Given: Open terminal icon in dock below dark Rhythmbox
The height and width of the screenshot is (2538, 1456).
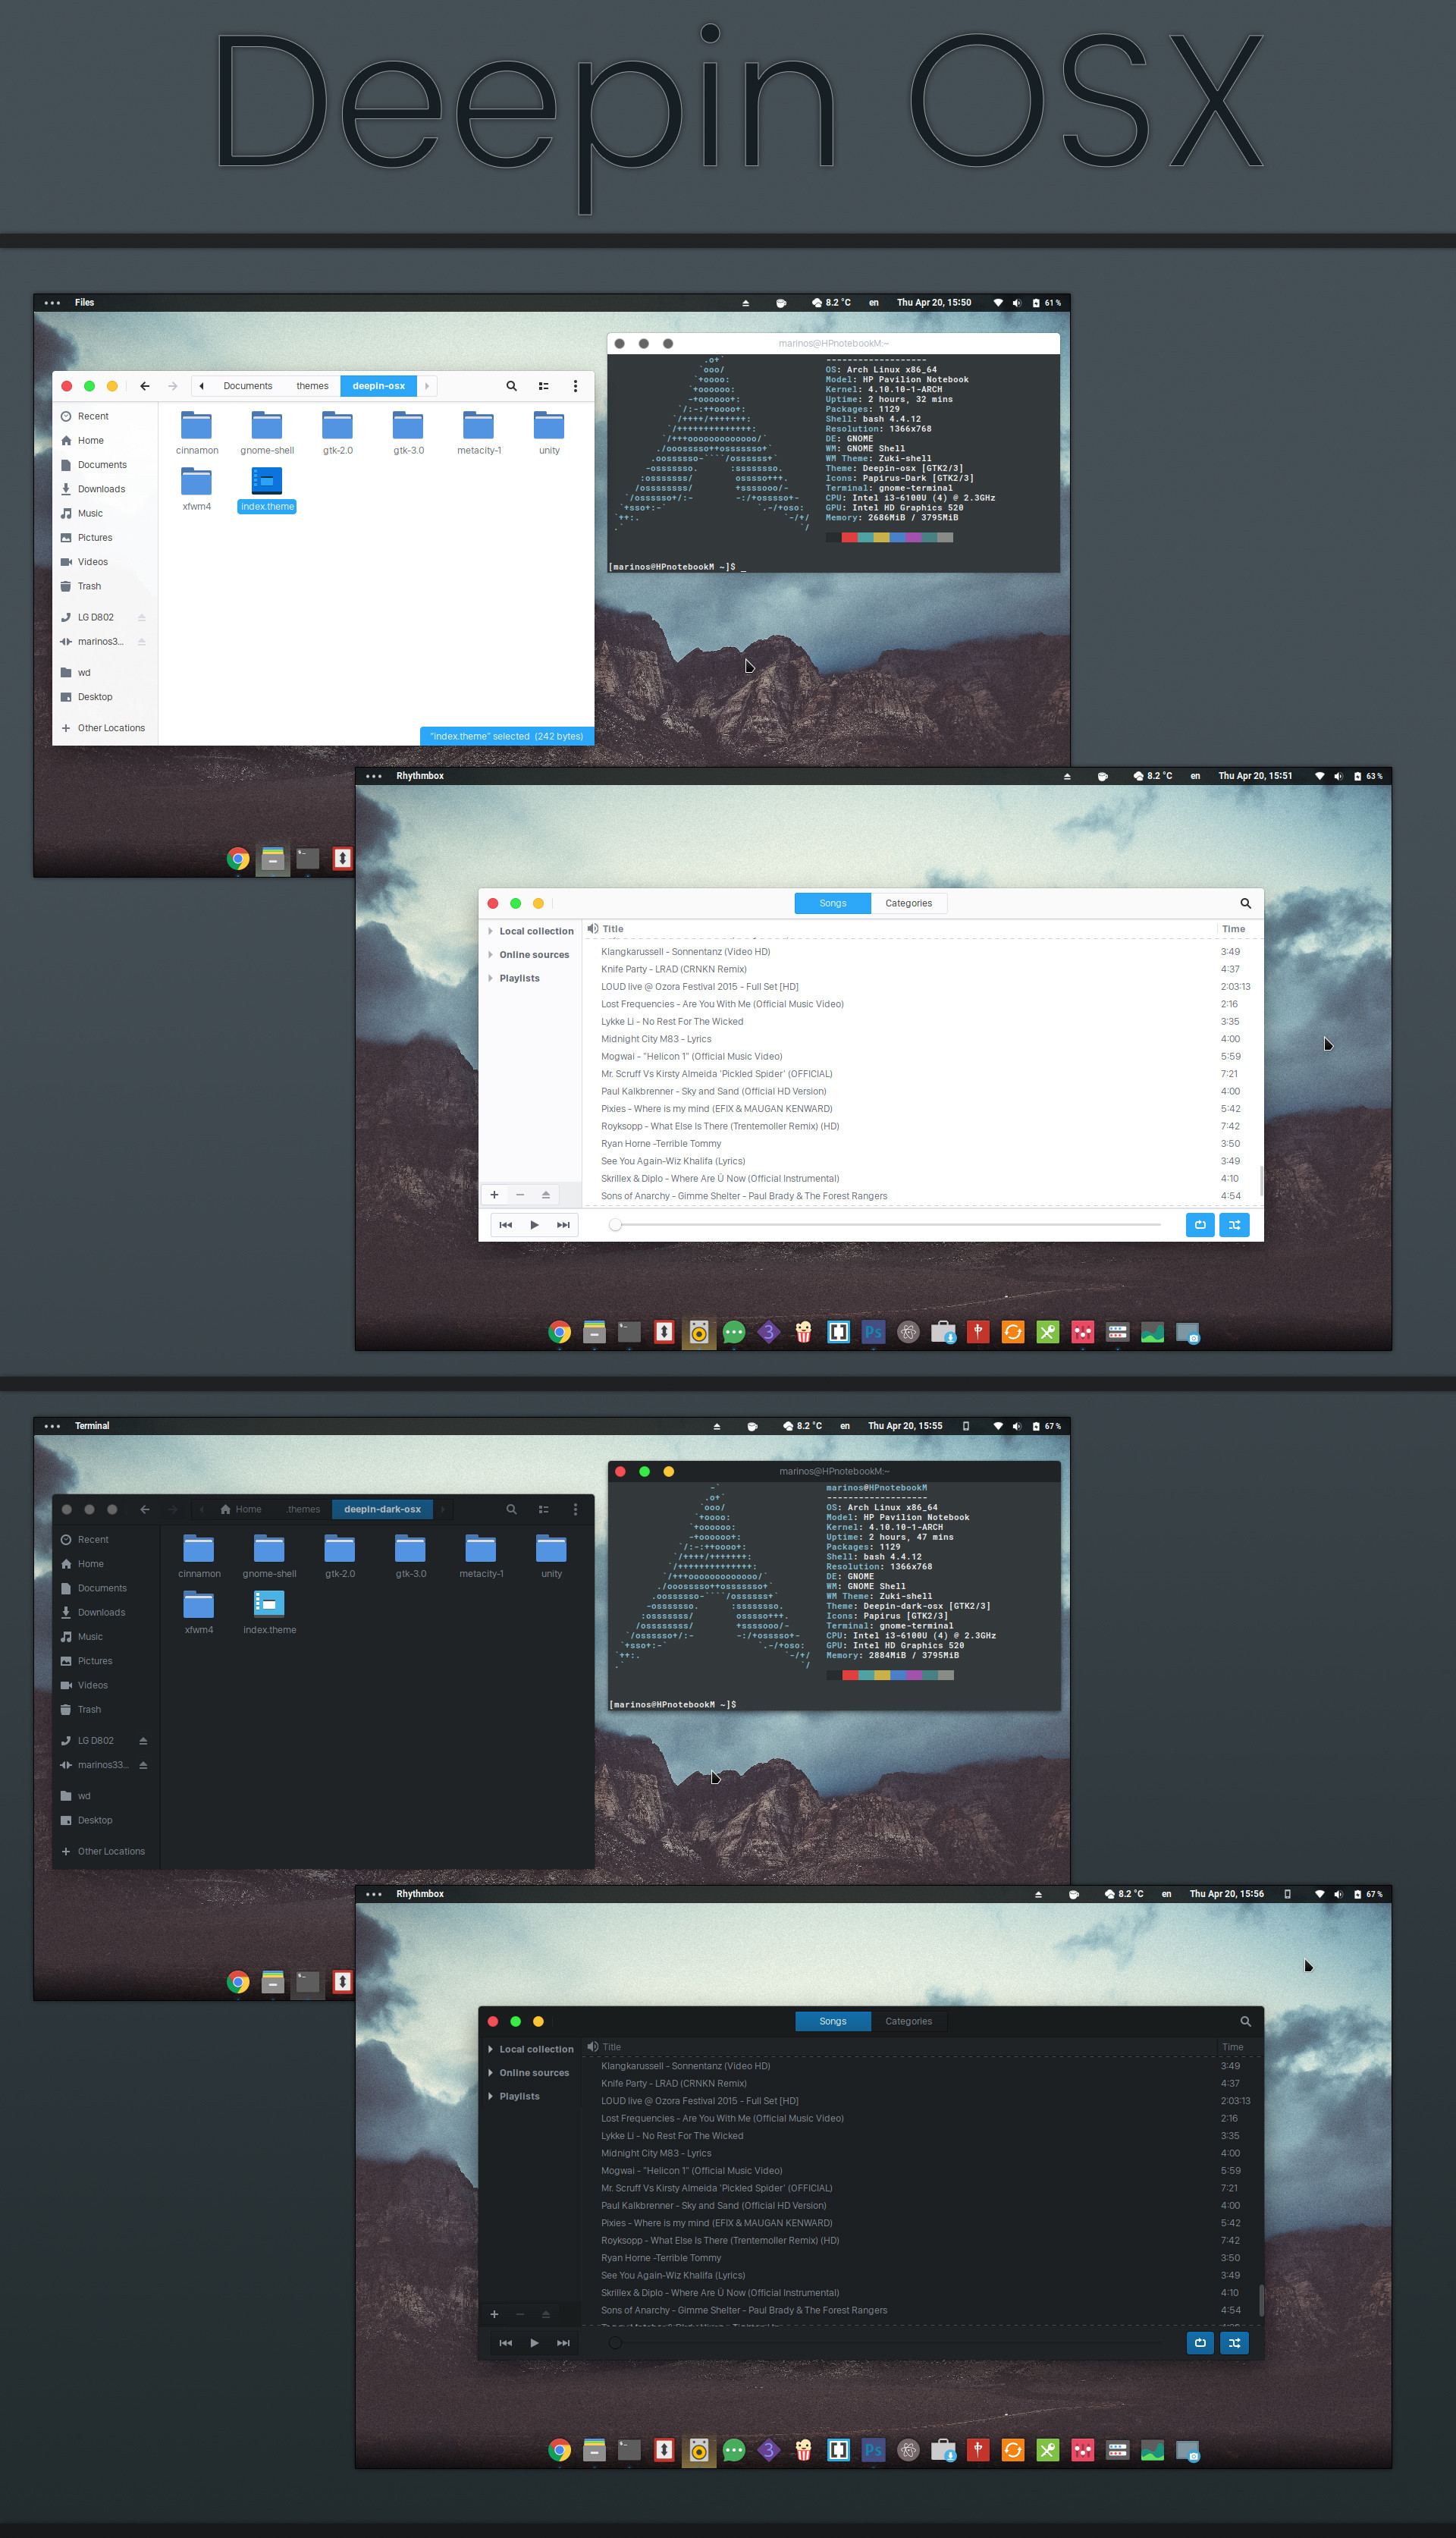Looking at the screenshot, I should coord(629,2450).
